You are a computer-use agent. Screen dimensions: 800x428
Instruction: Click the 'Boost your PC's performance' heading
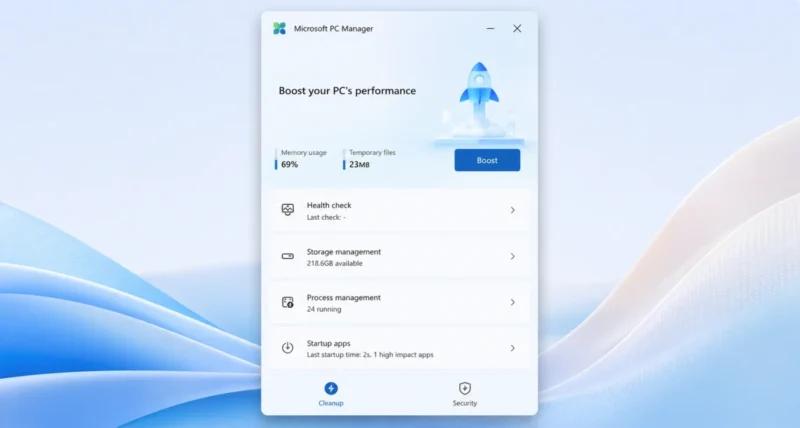point(347,91)
